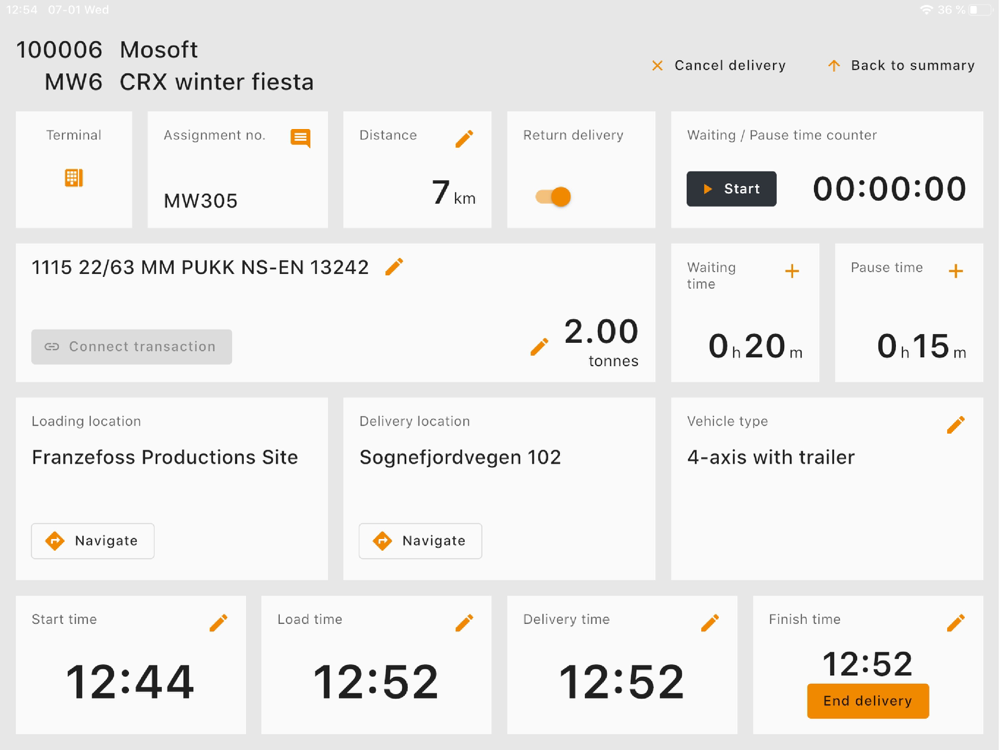
Task: Click the 4-axis with trailer text
Action: tap(771, 457)
